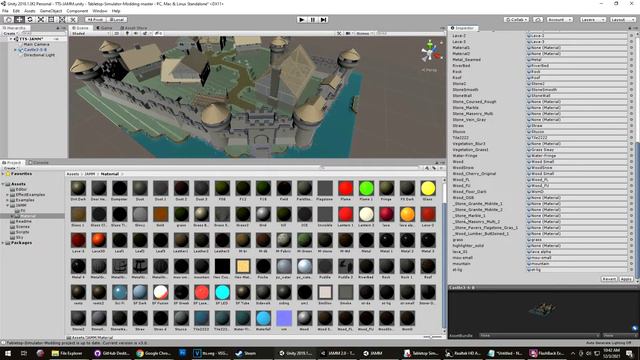Open object picker for Roof material
Viewport: 640px width, 360px height.
(x=631, y=78)
